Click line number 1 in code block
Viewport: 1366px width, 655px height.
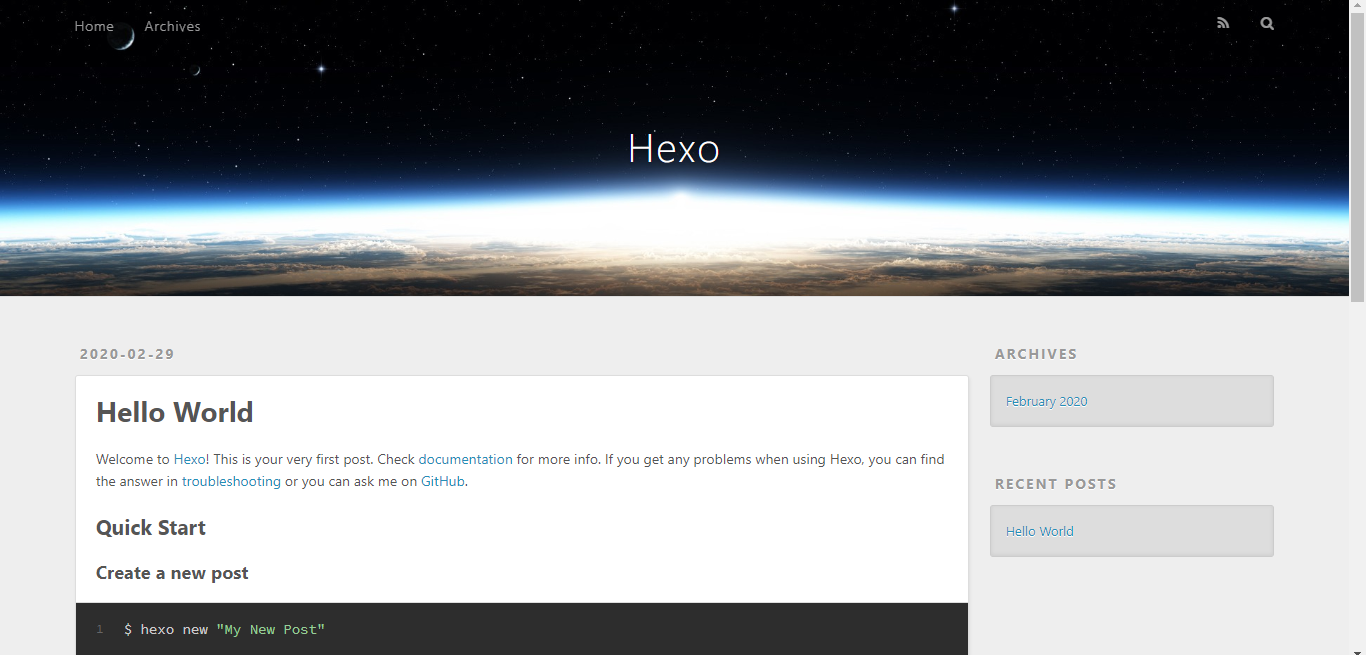100,630
